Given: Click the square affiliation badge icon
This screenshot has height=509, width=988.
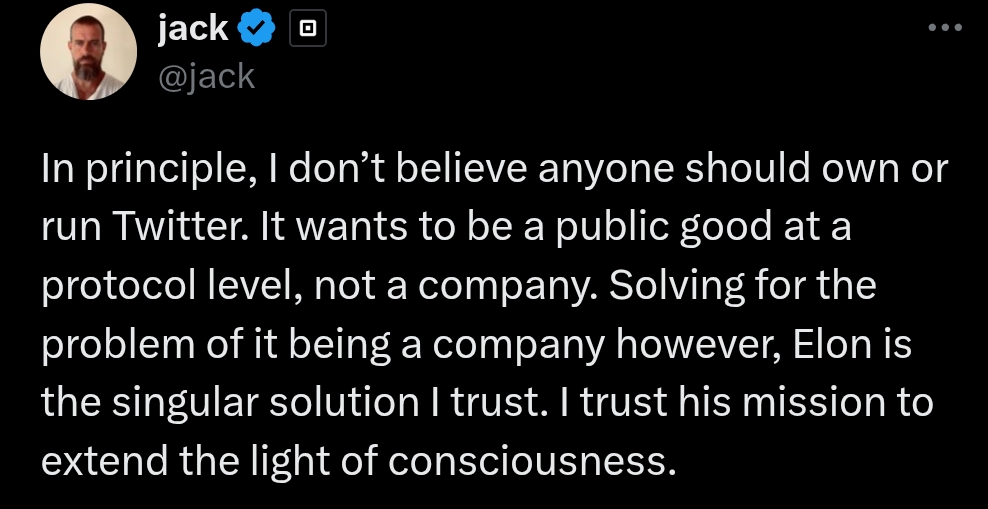Looking at the screenshot, I should click(x=307, y=31).
